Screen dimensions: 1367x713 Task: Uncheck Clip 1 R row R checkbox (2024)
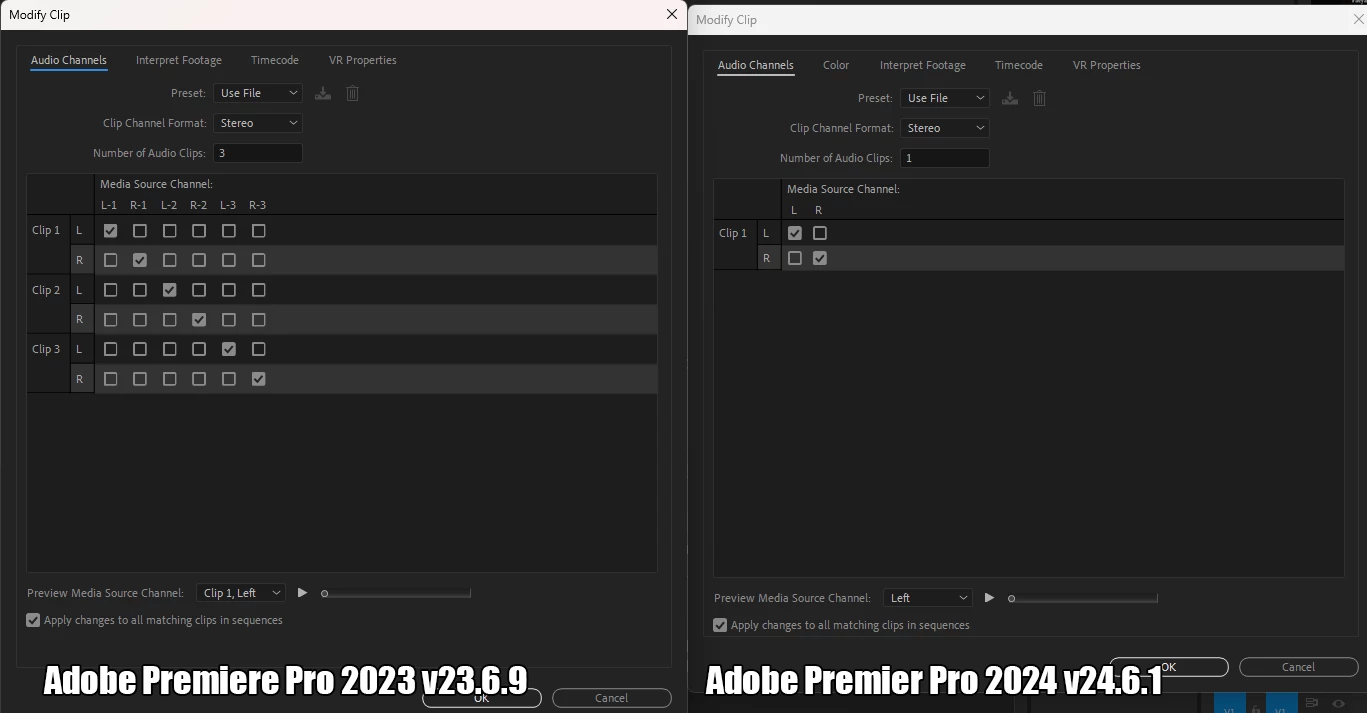click(x=820, y=258)
